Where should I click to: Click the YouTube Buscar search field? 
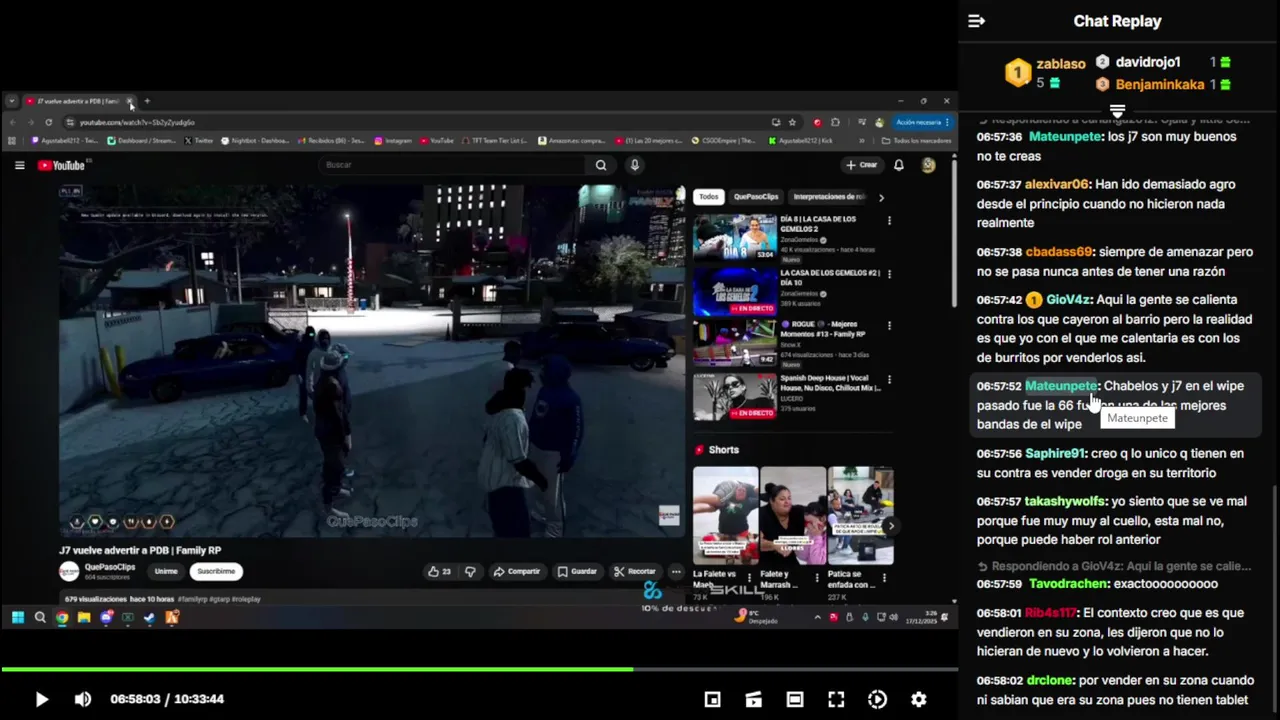452,165
